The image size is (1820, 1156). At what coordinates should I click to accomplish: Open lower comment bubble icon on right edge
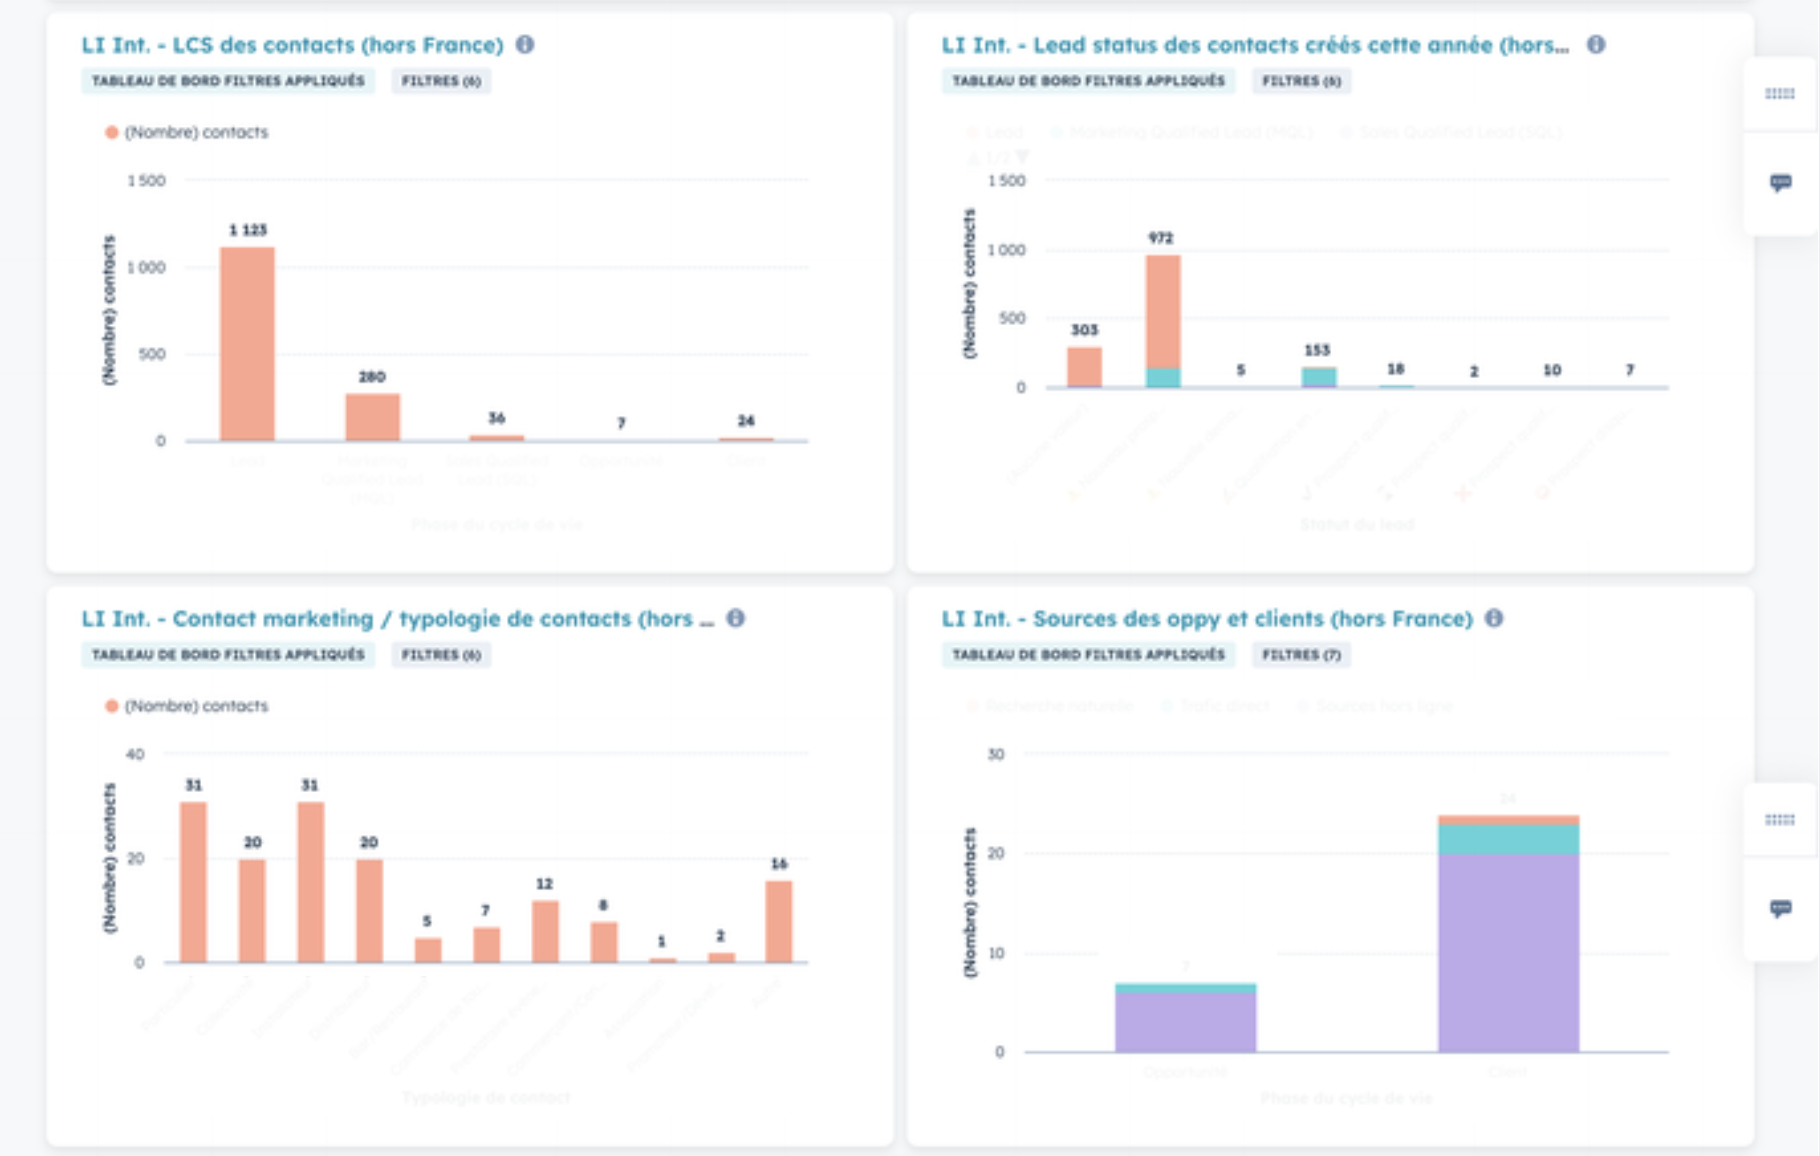pos(1780,909)
